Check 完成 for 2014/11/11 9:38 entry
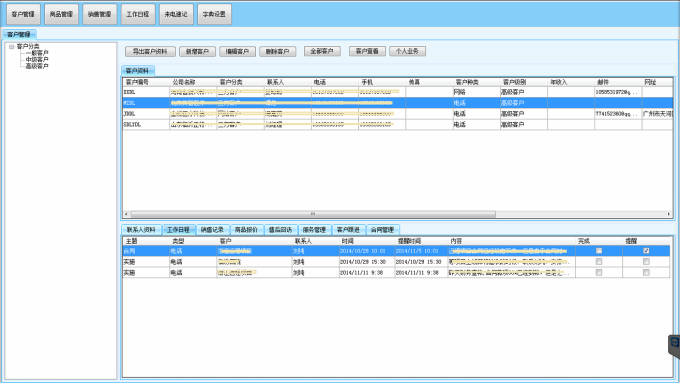The image size is (680, 384). click(599, 272)
